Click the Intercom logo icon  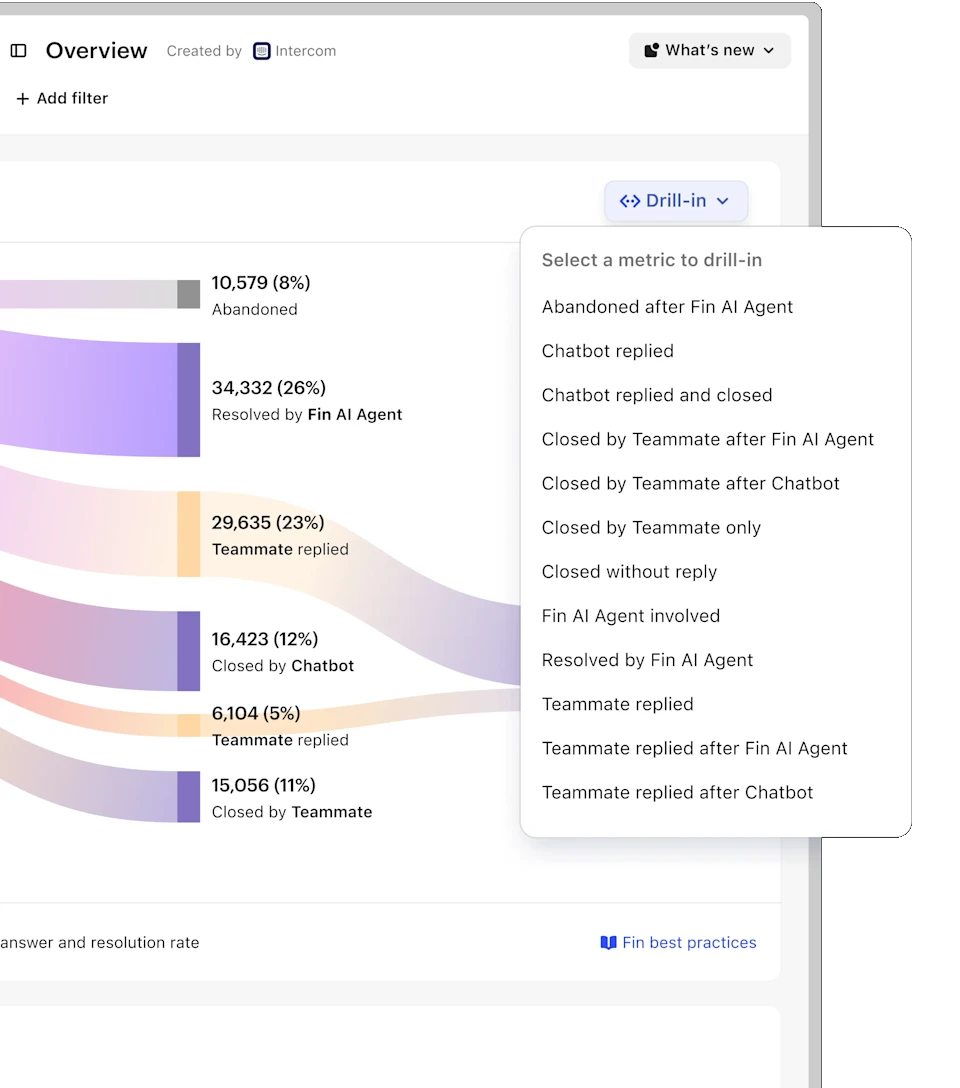point(262,51)
